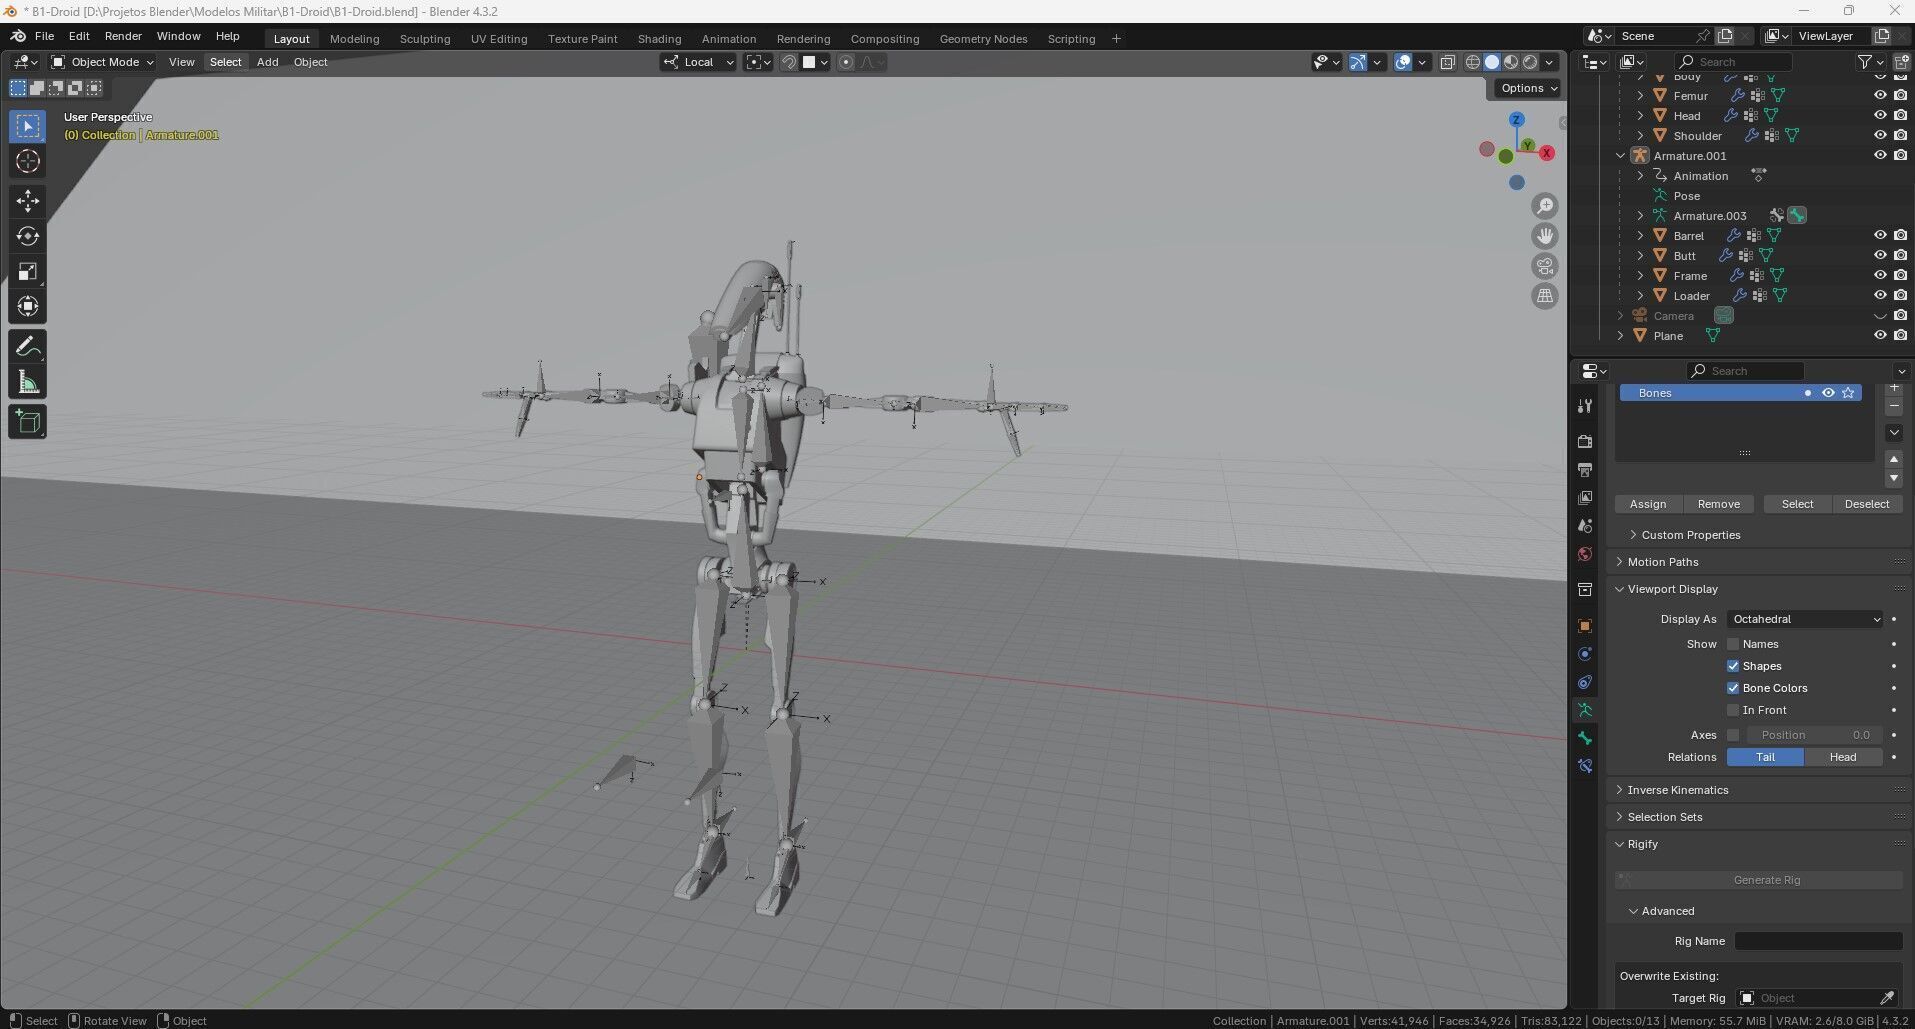The height and width of the screenshot is (1029, 1915).
Task: Enable the Names checkbox under Show
Action: pos(1733,644)
